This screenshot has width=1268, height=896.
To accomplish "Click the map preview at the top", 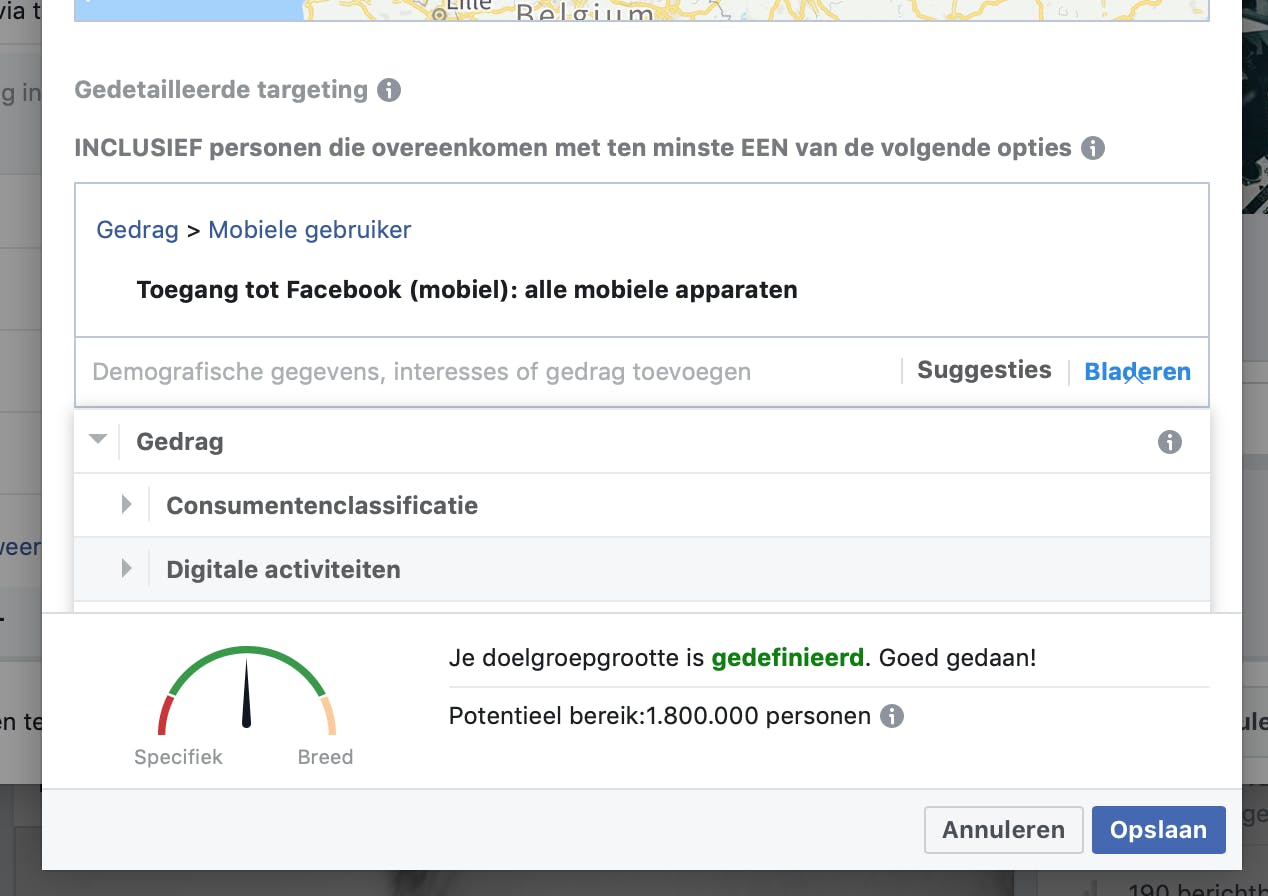I will click(x=641, y=10).
